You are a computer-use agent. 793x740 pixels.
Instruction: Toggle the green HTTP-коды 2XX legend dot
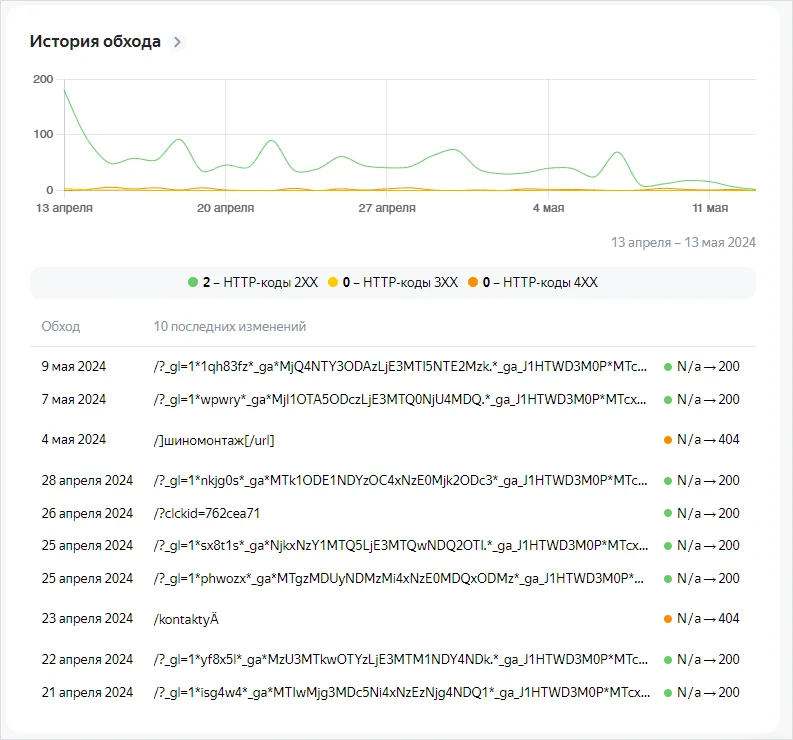(193, 283)
